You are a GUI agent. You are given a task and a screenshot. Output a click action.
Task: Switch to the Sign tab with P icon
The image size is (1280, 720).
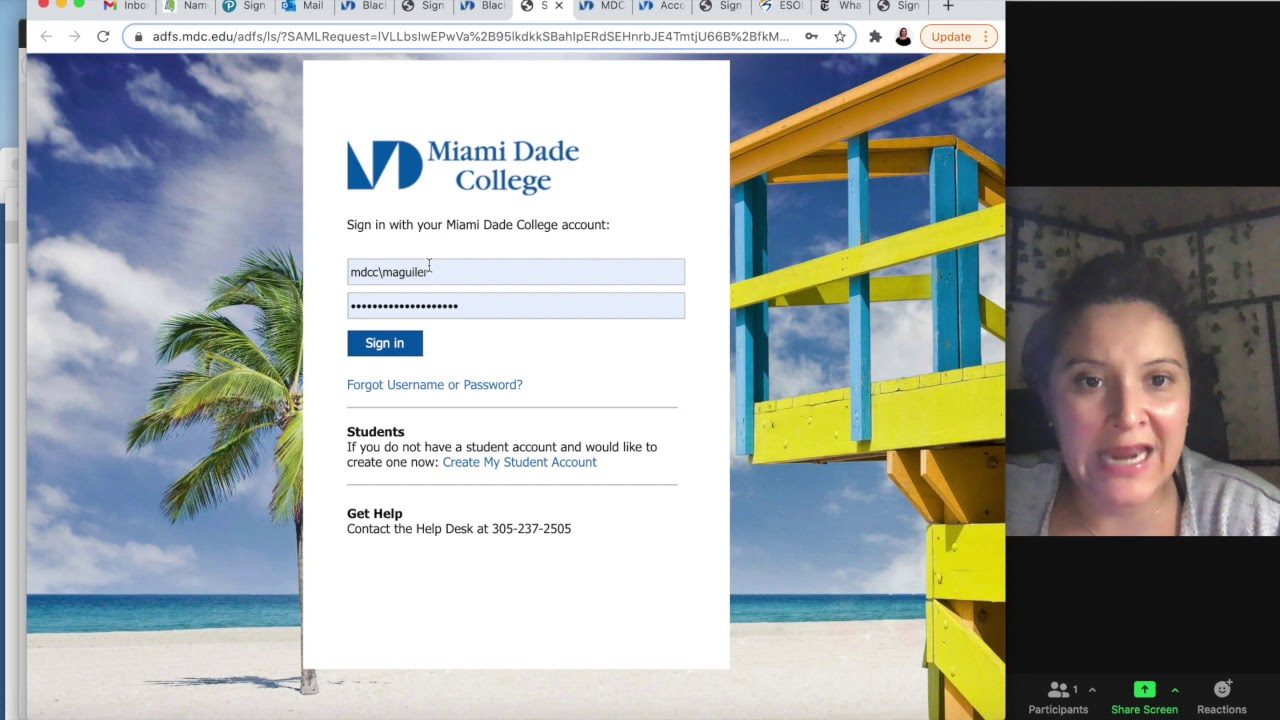click(x=245, y=6)
